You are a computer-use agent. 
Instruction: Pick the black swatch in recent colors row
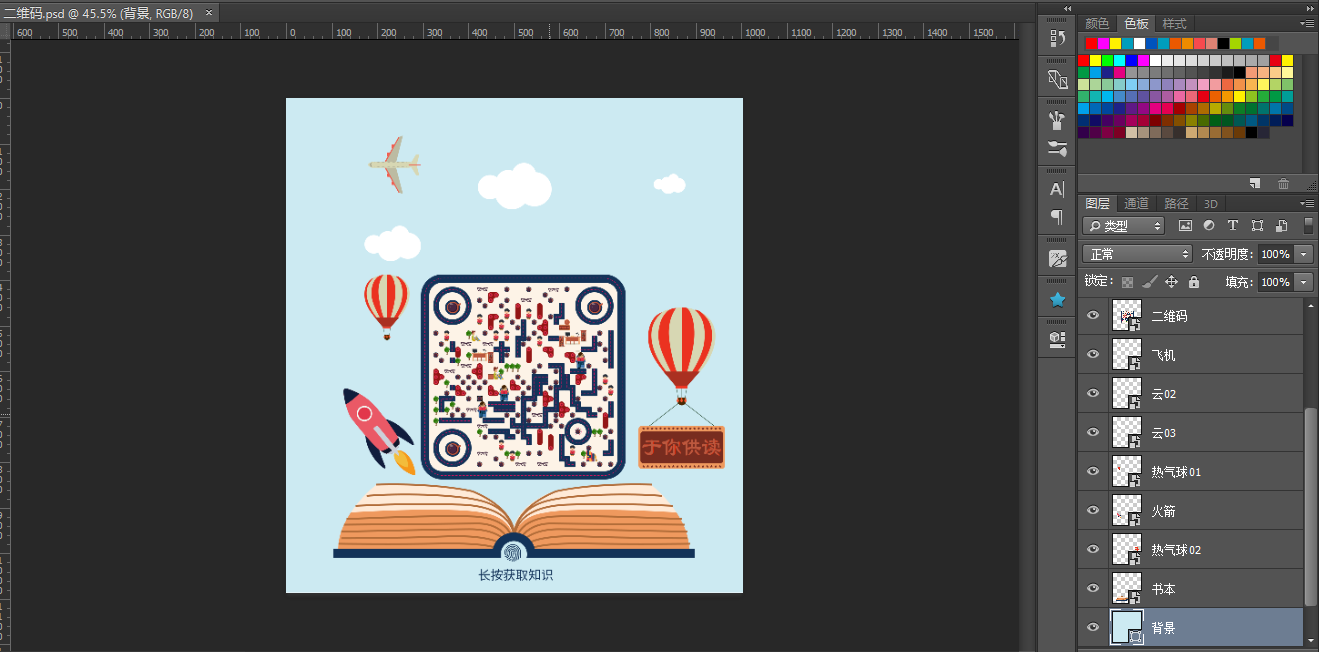(1223, 43)
